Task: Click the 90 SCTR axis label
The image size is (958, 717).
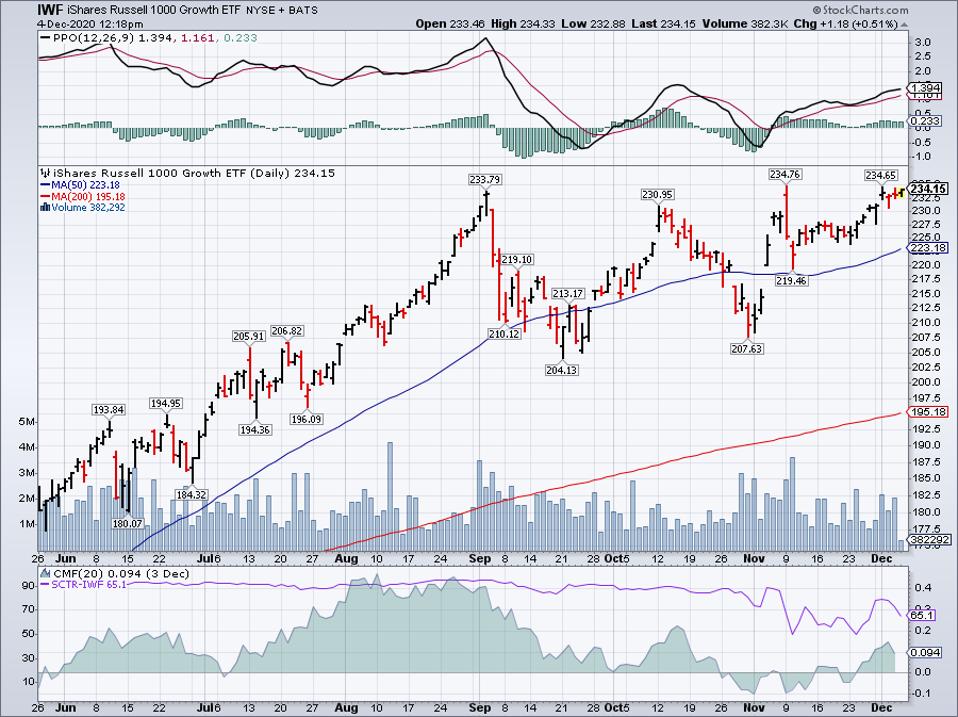Action: click(28, 586)
